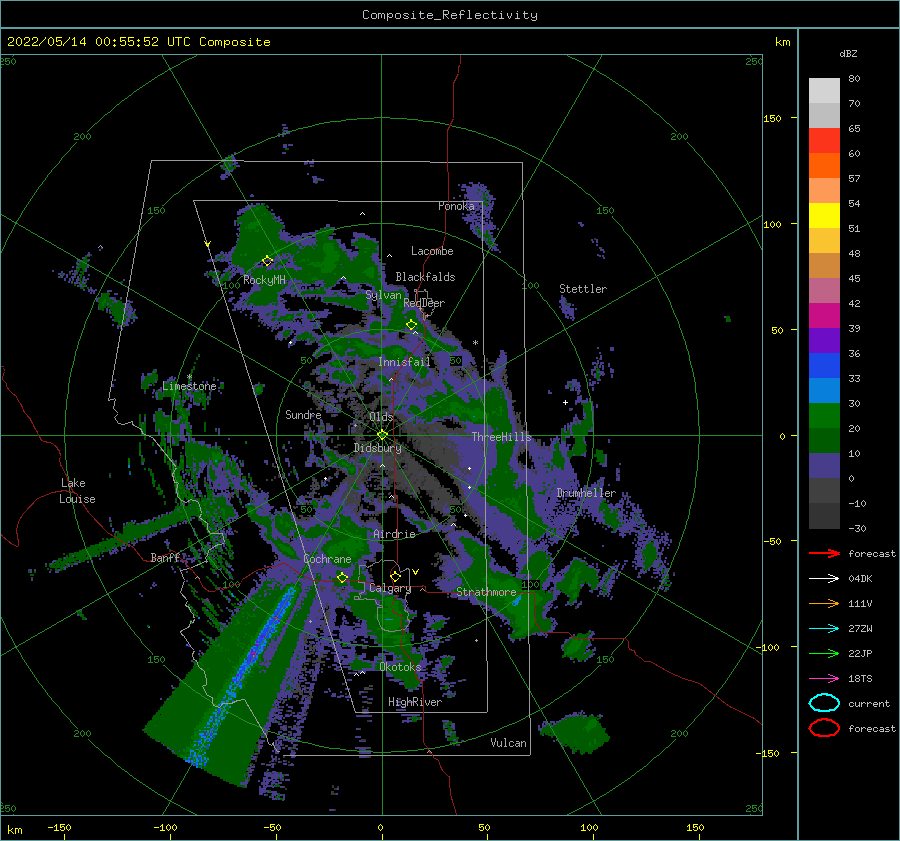Viewport: 900px width, 841px height.
Task: Click the yellow diamond marker above RockyMH
Action: coord(267,261)
